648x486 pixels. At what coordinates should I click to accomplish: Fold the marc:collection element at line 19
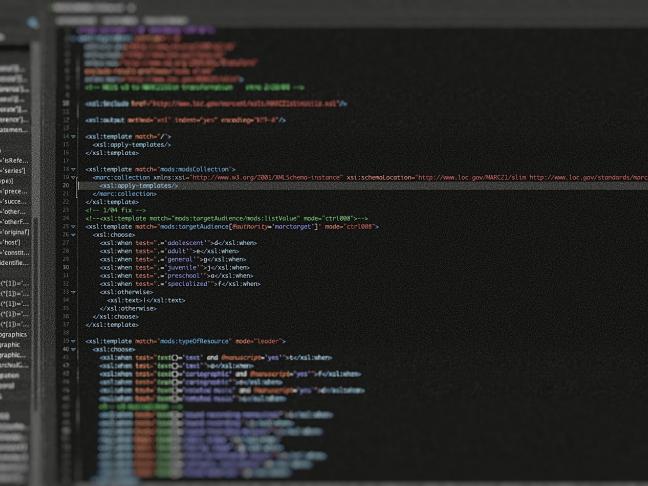tap(74, 177)
